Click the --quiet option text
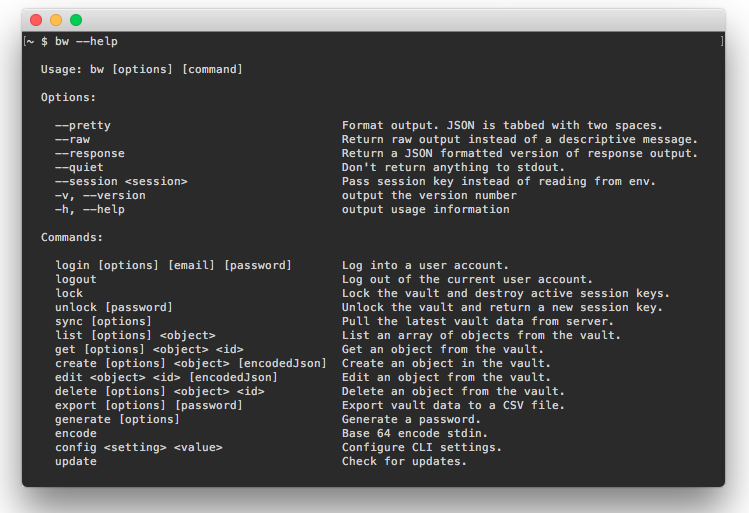Screen dimensions: 749x513 tap(79, 167)
